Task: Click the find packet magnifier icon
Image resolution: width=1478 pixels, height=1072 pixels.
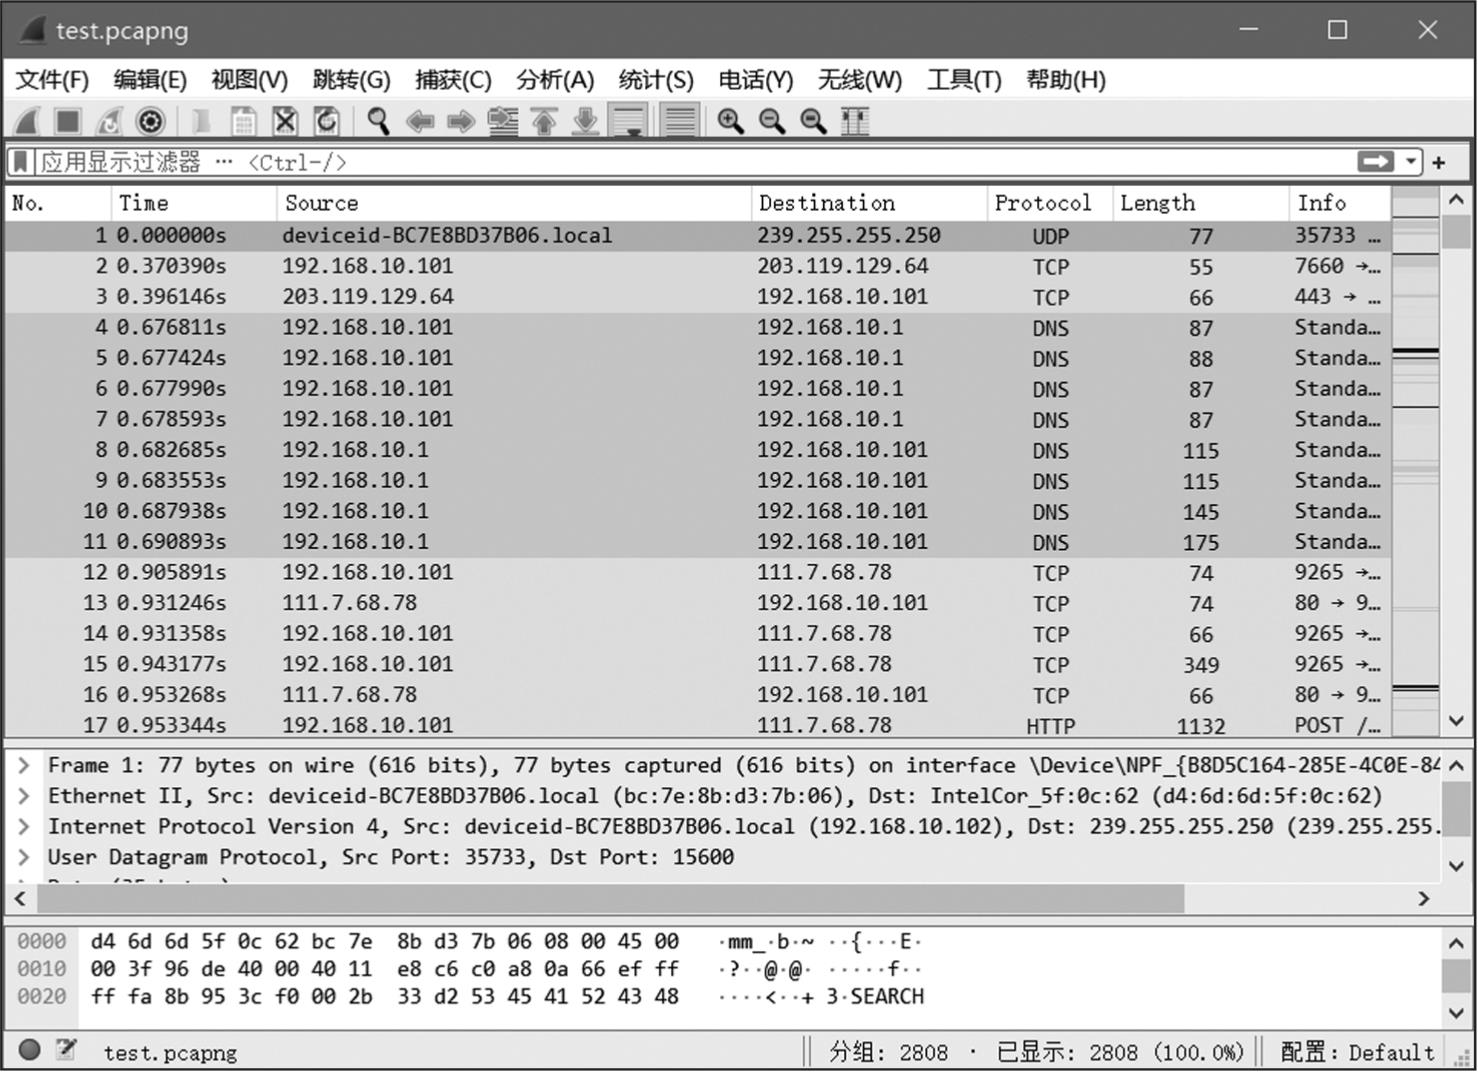Action: tap(378, 122)
